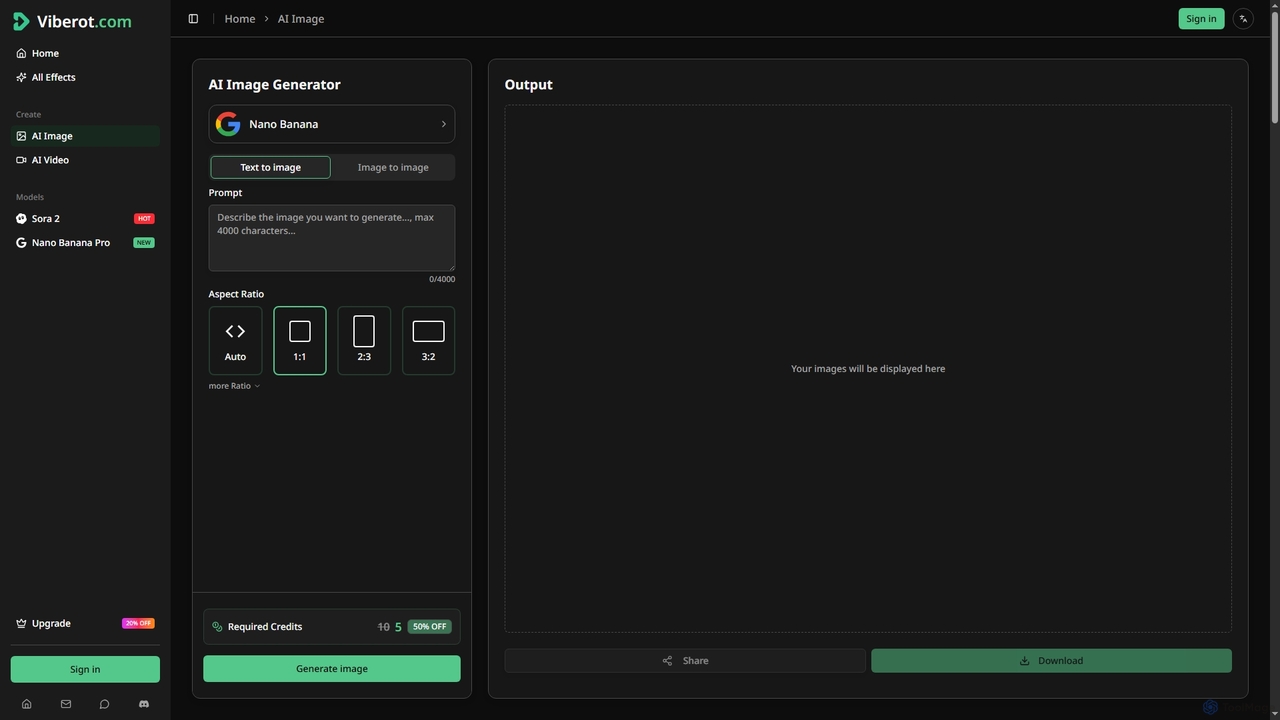This screenshot has width=1280, height=720.
Task: Click the Required Credits label
Action: [x=265, y=627]
